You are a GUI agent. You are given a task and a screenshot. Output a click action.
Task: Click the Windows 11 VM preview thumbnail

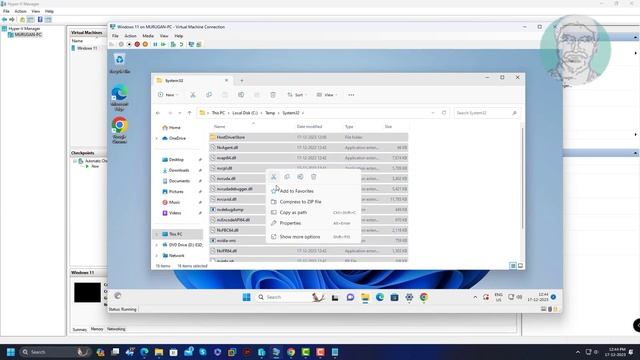click(87, 292)
